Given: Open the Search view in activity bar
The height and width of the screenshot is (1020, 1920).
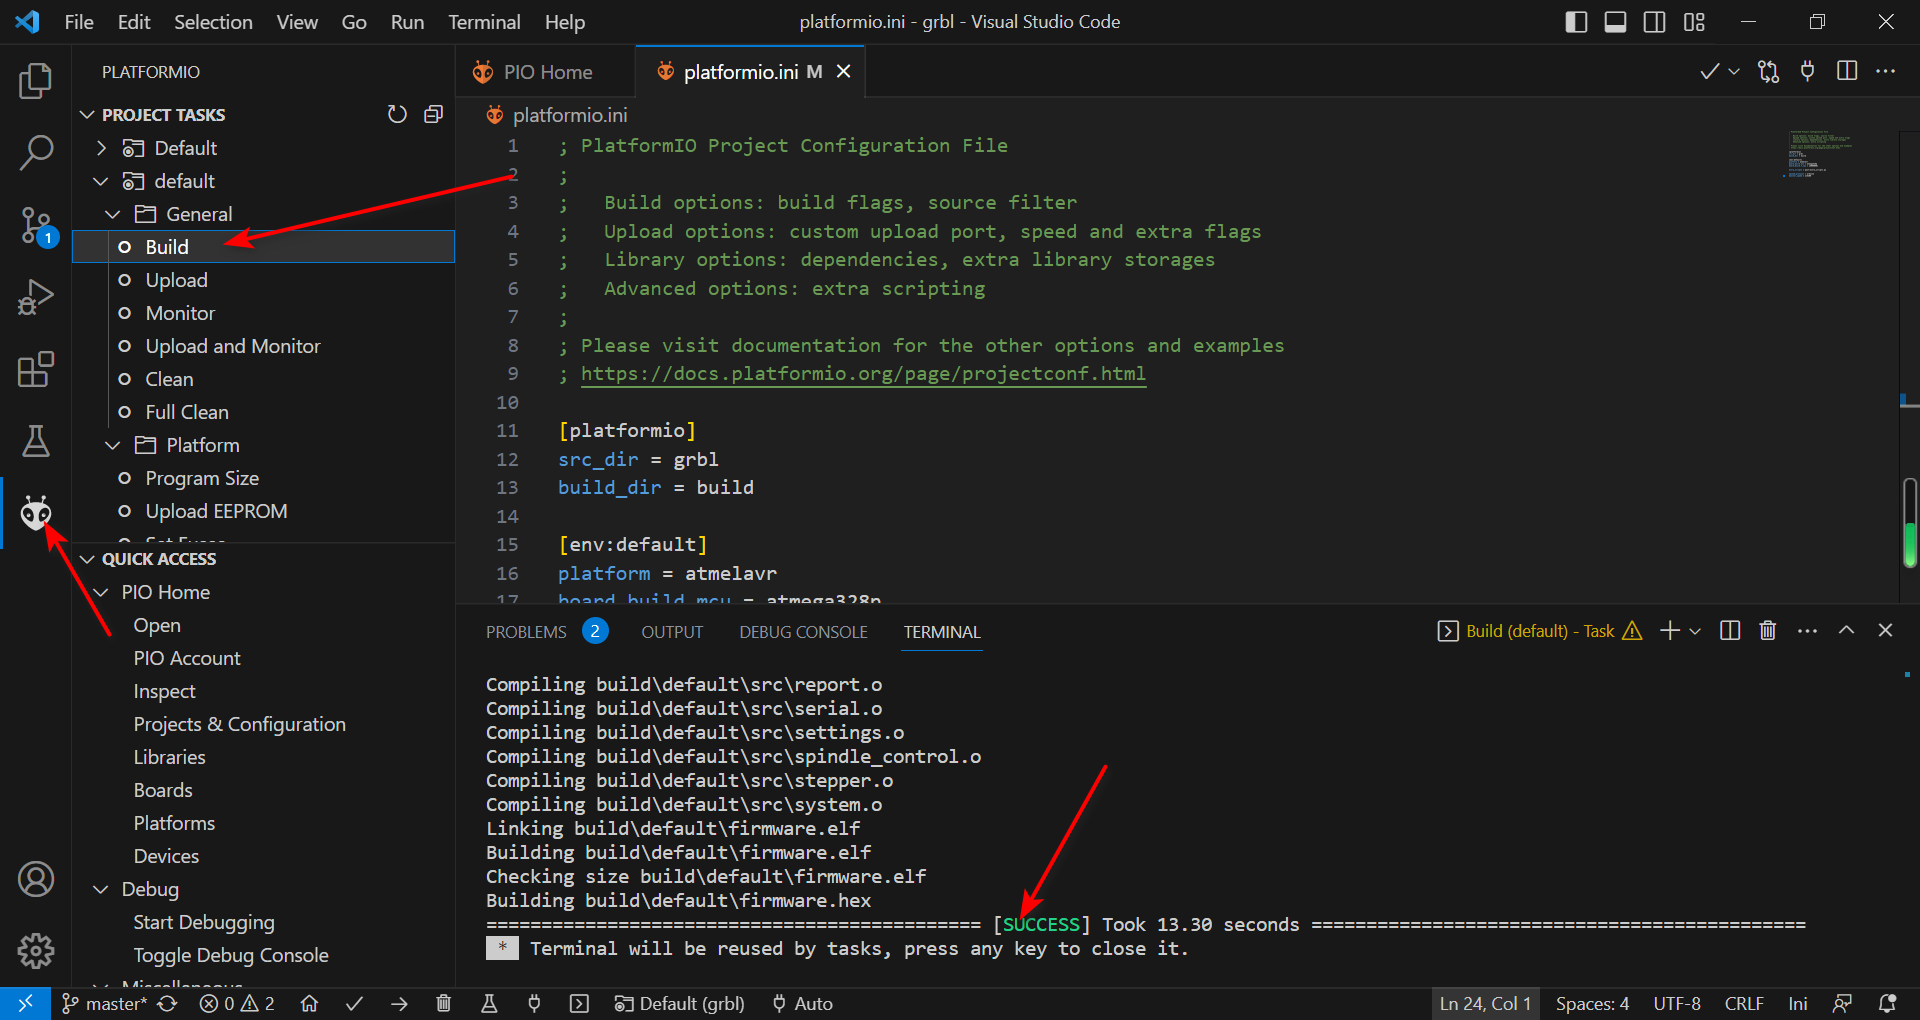Looking at the screenshot, I should (x=36, y=153).
